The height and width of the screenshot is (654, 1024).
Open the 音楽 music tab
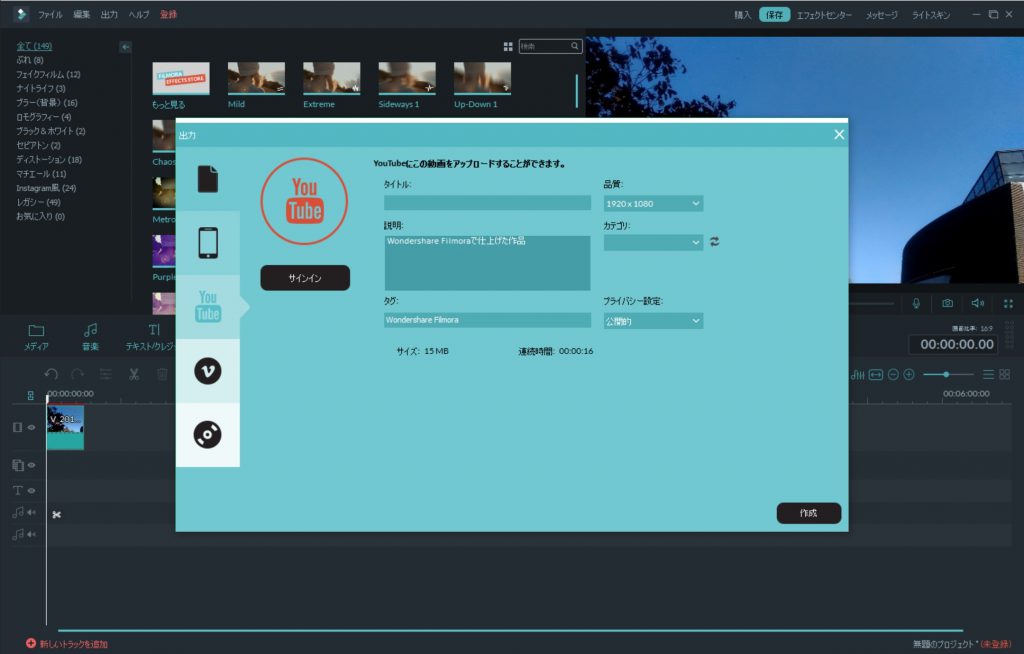click(90, 336)
